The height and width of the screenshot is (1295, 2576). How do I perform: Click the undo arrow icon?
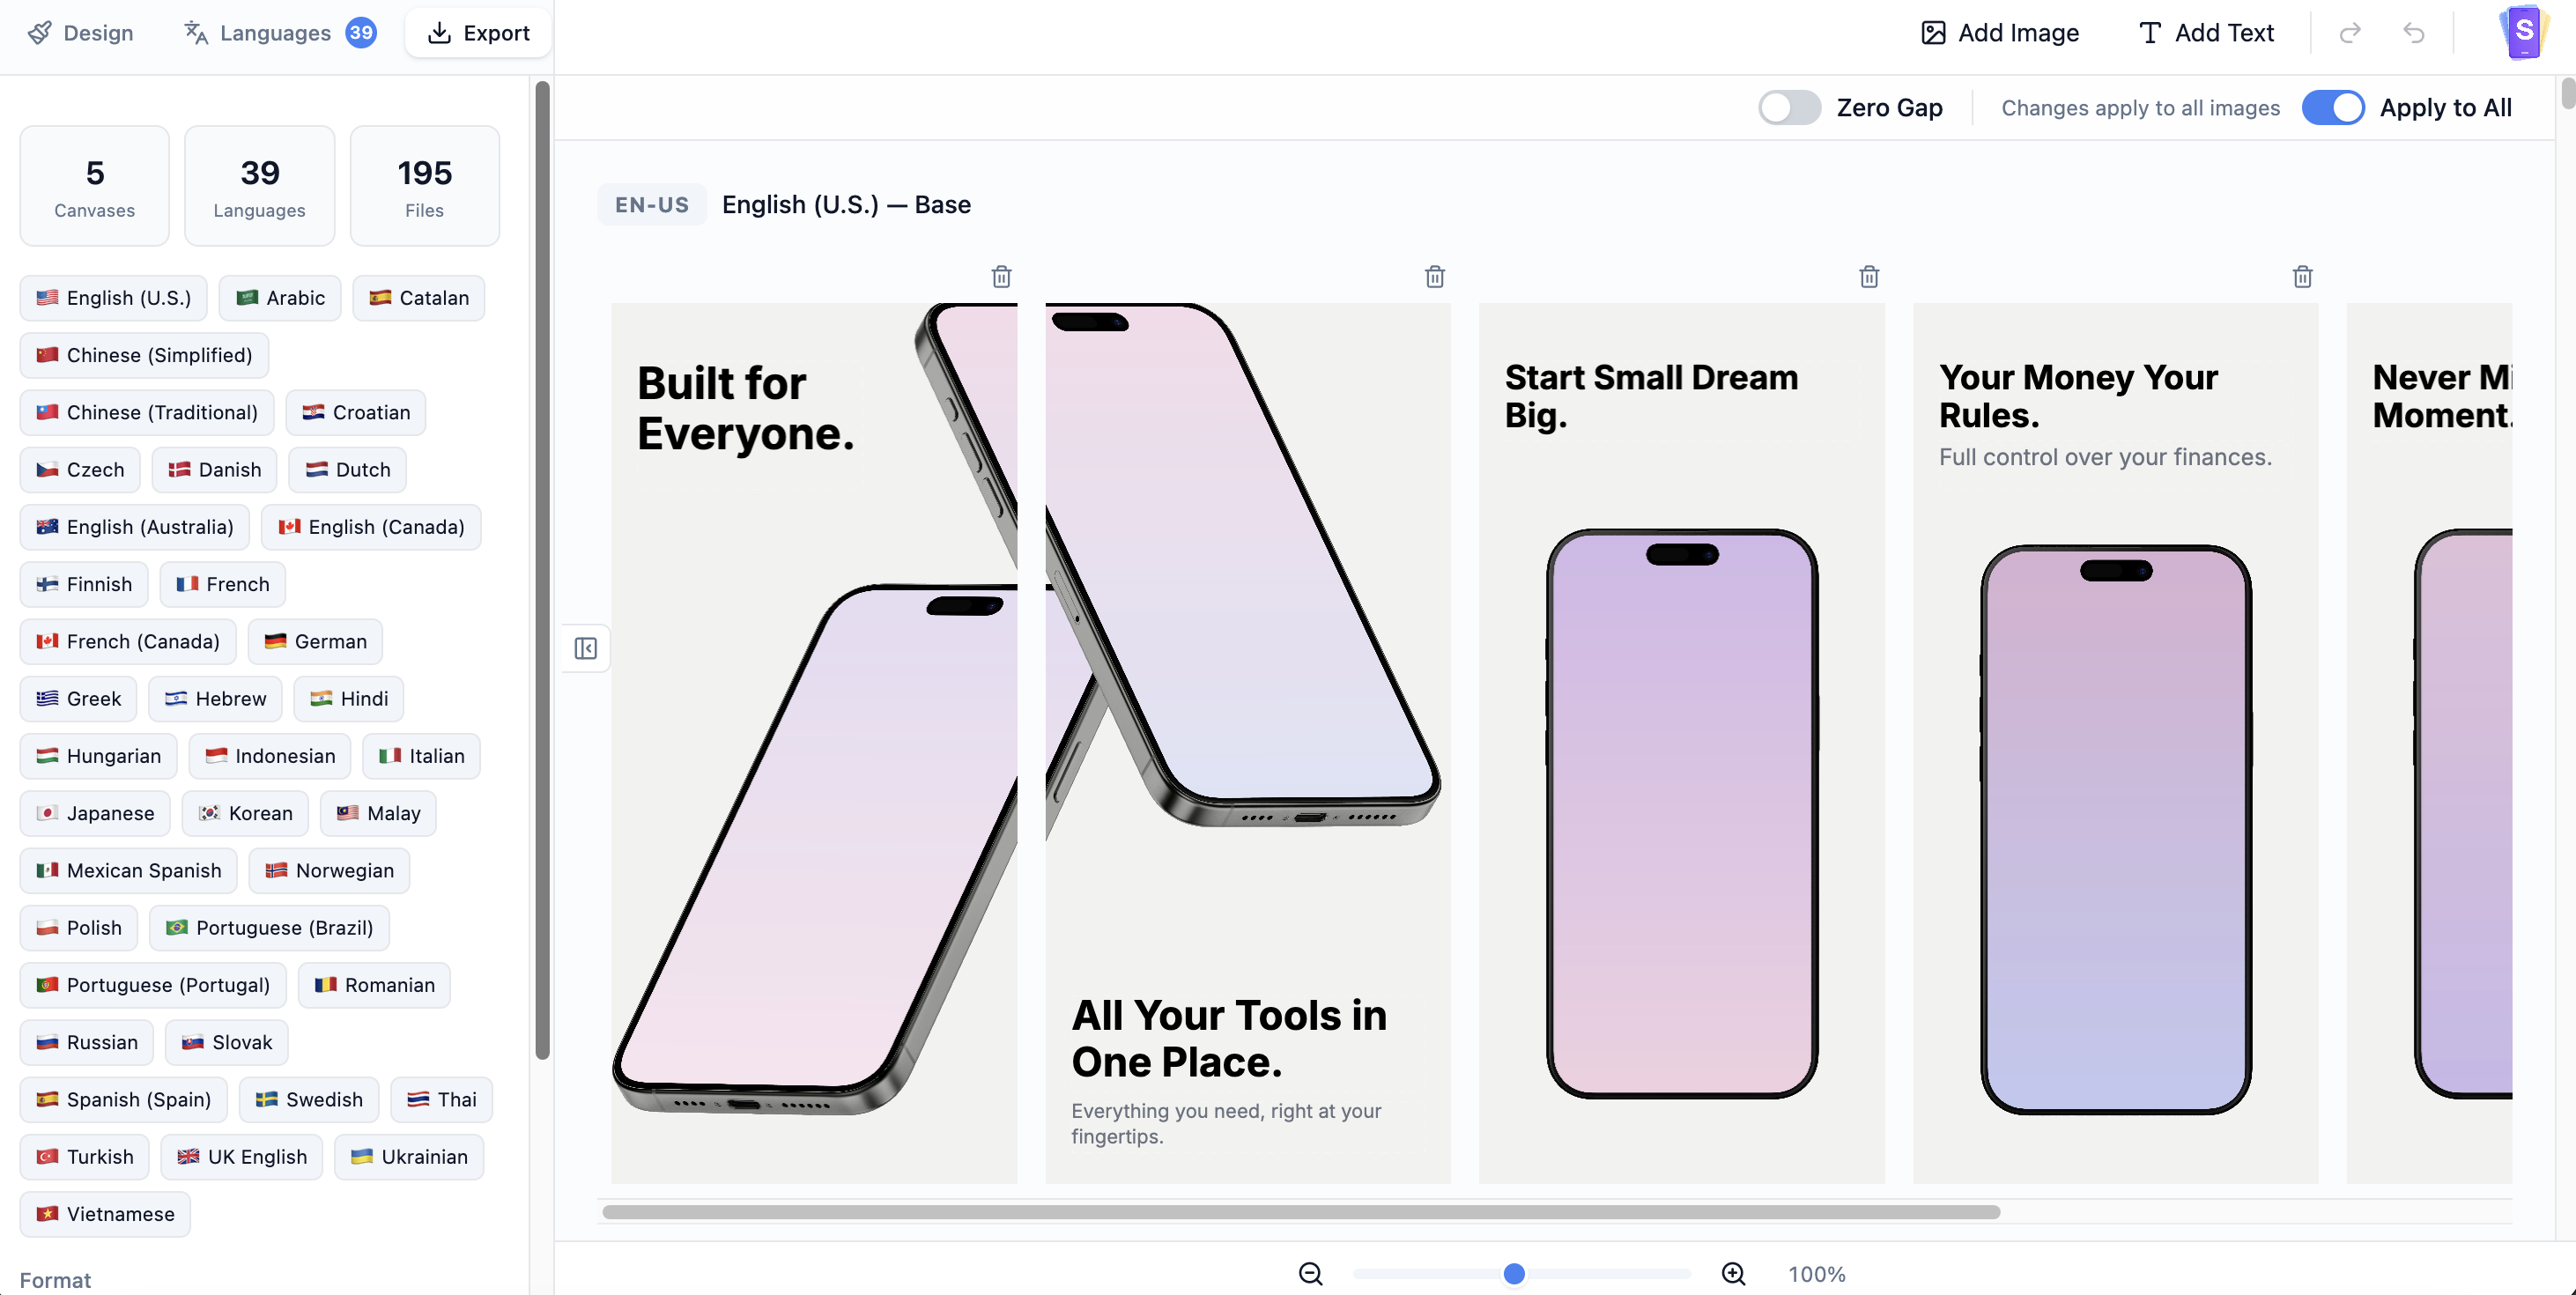(2413, 33)
